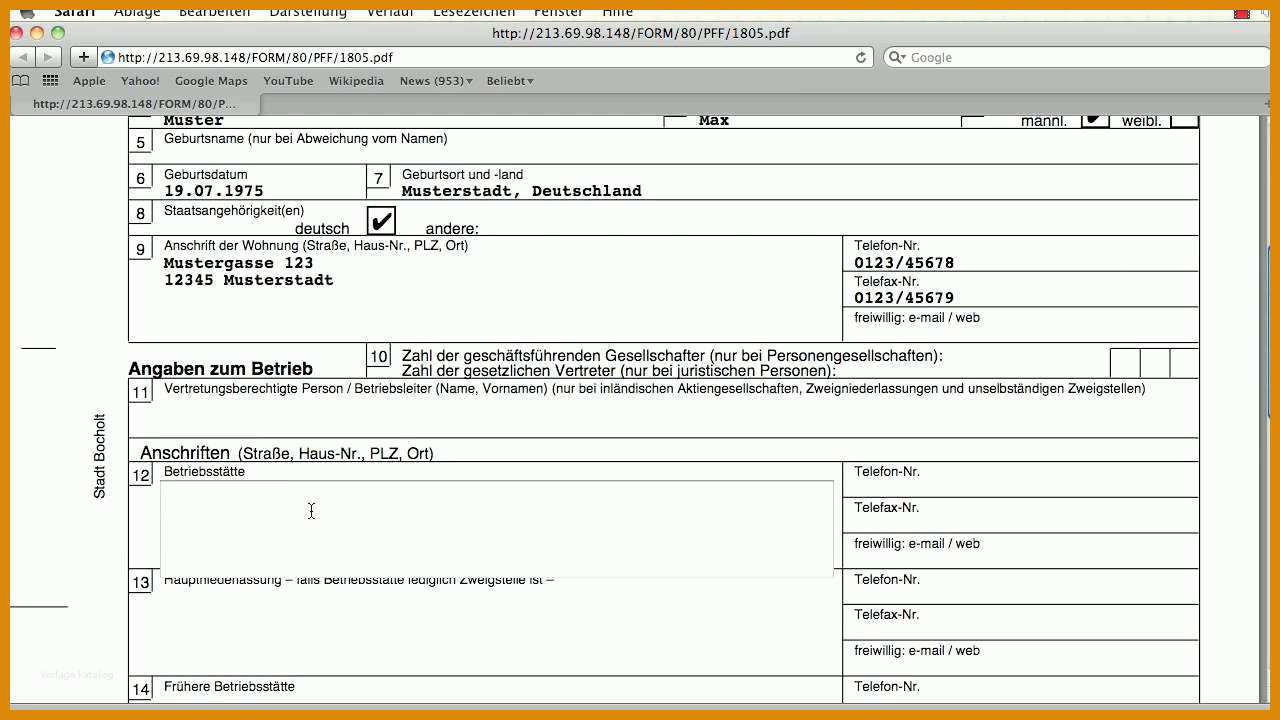Click the address line 12345 Musterstadt
The image size is (1280, 720).
pyautogui.click(x=249, y=280)
